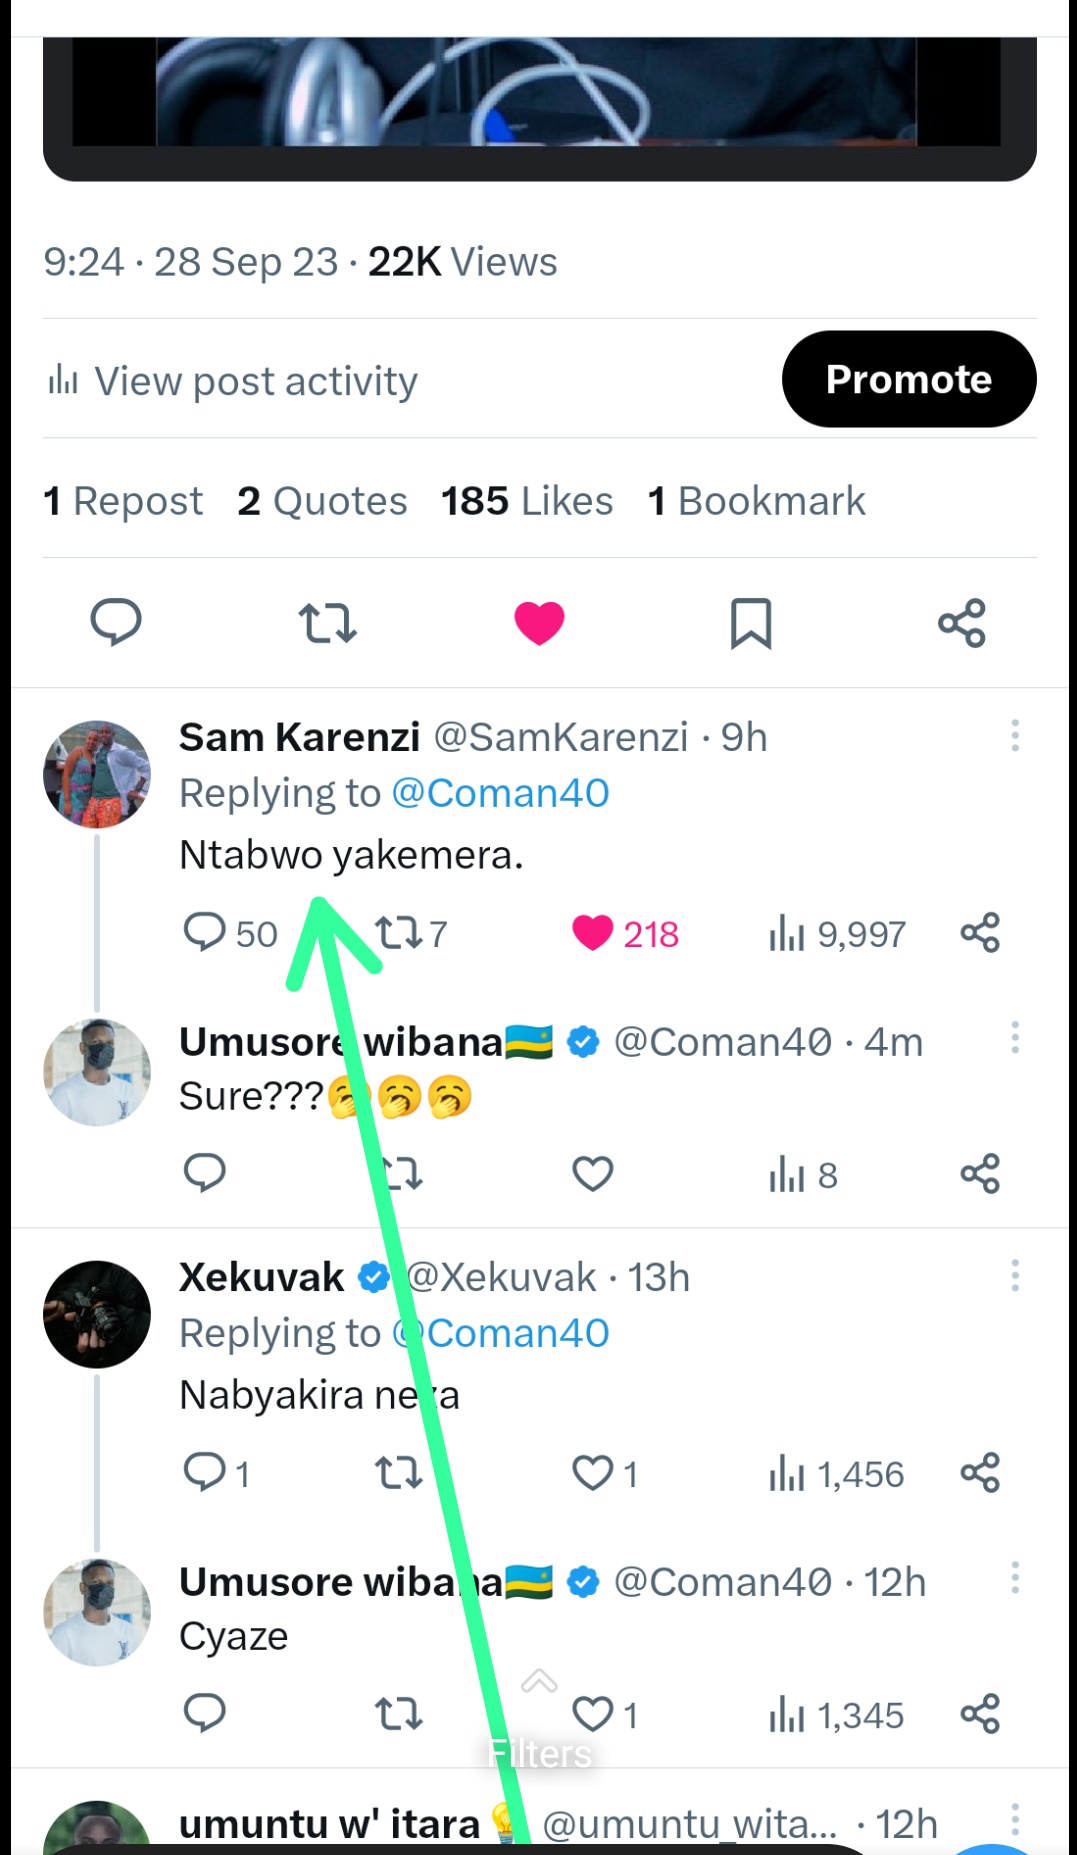Open more options on the "Sure???" reply
The width and height of the screenshot is (1077, 1855).
click(1015, 1038)
